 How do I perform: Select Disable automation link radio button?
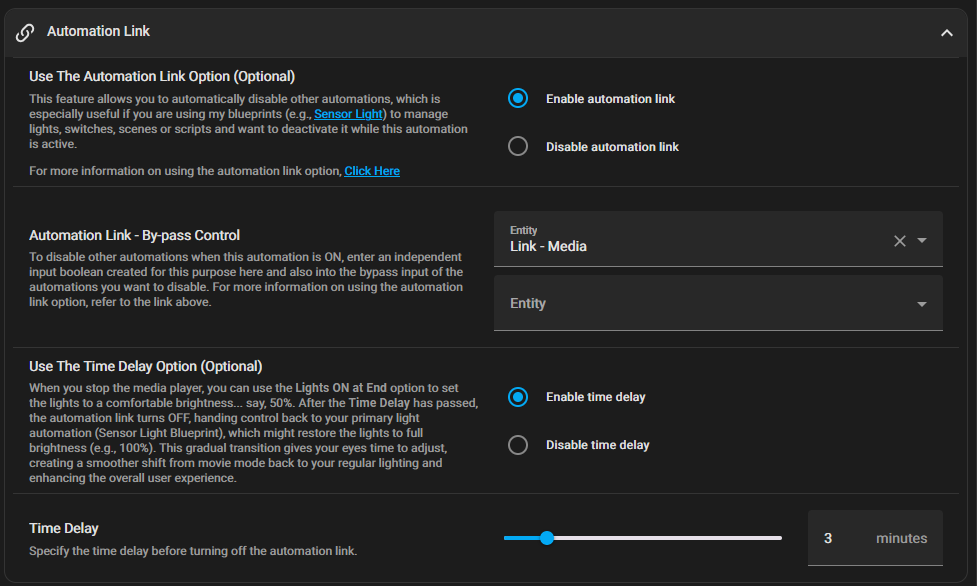[x=518, y=146]
